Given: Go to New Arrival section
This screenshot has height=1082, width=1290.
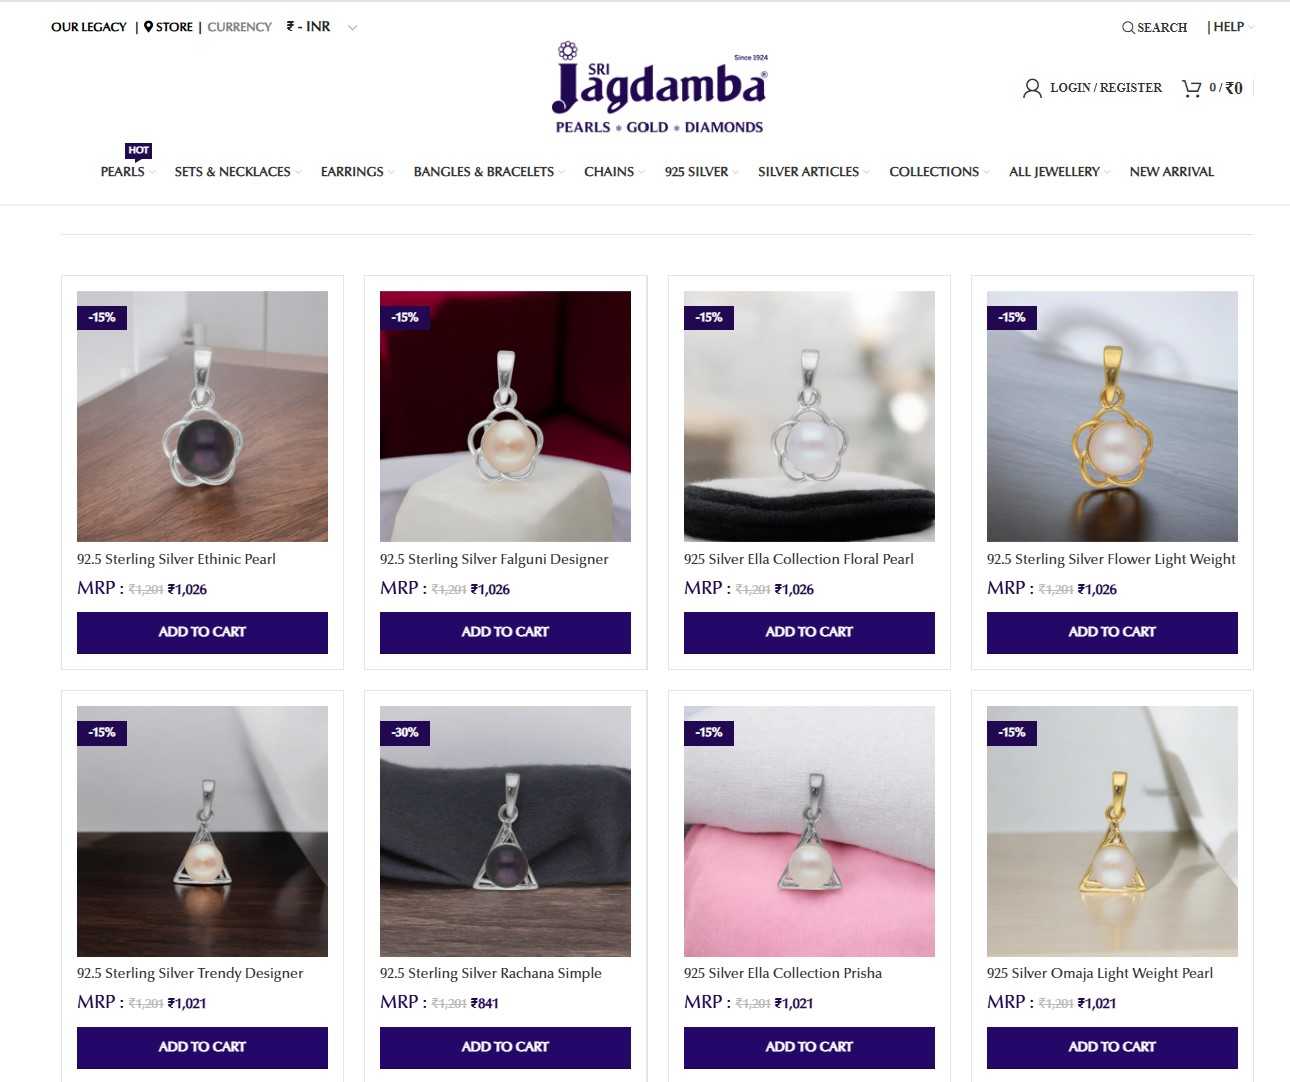Looking at the screenshot, I should (x=1171, y=172).
